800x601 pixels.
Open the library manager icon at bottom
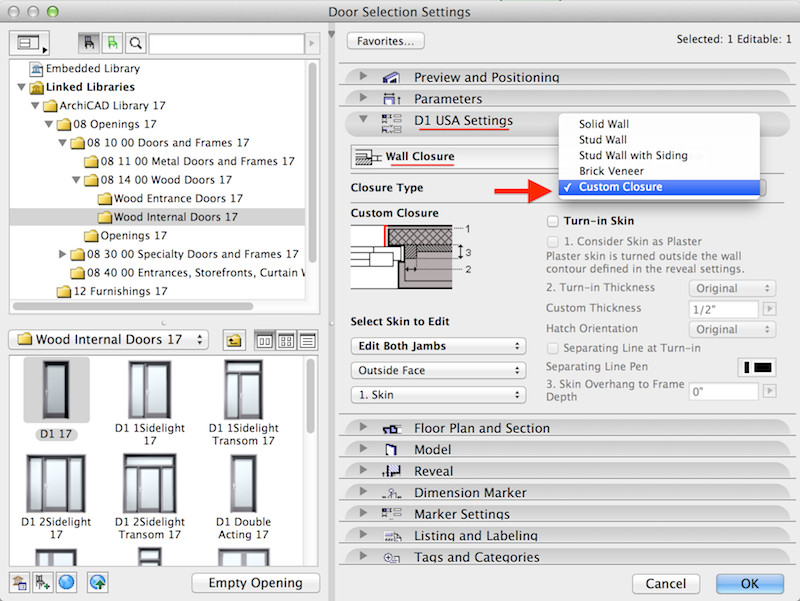pos(19,582)
